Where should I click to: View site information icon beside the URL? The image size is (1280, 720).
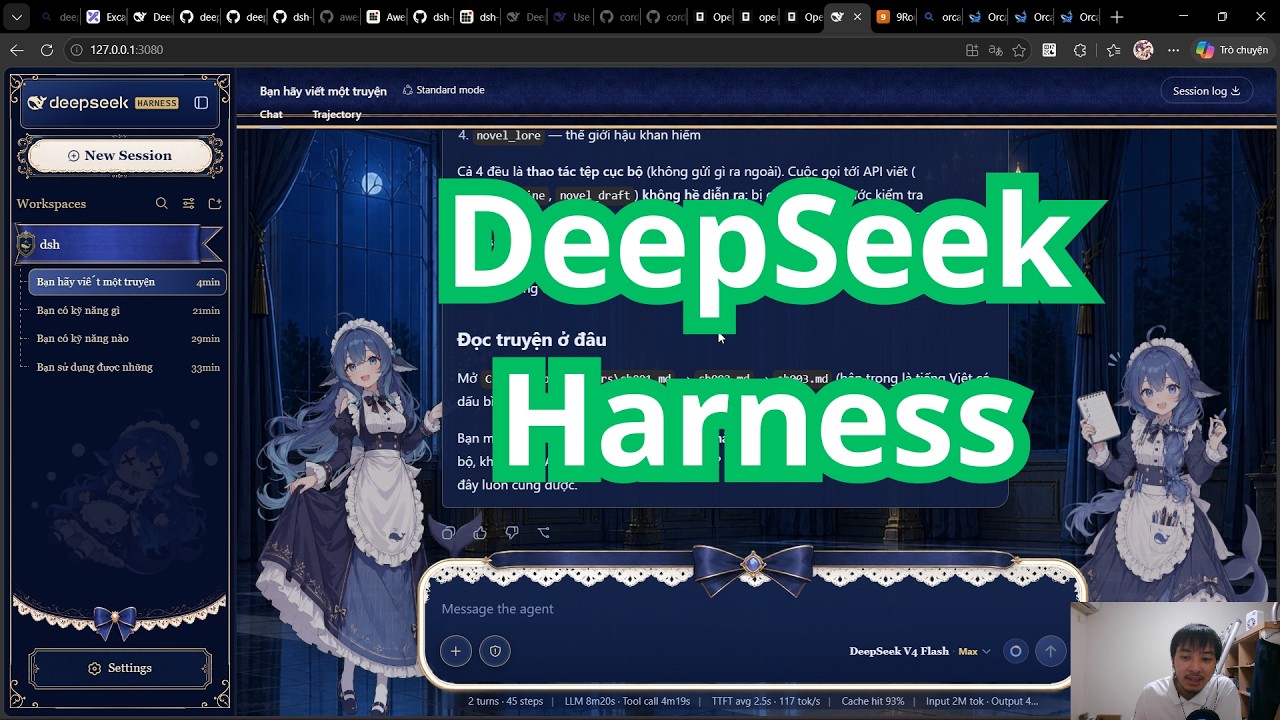coord(77,50)
